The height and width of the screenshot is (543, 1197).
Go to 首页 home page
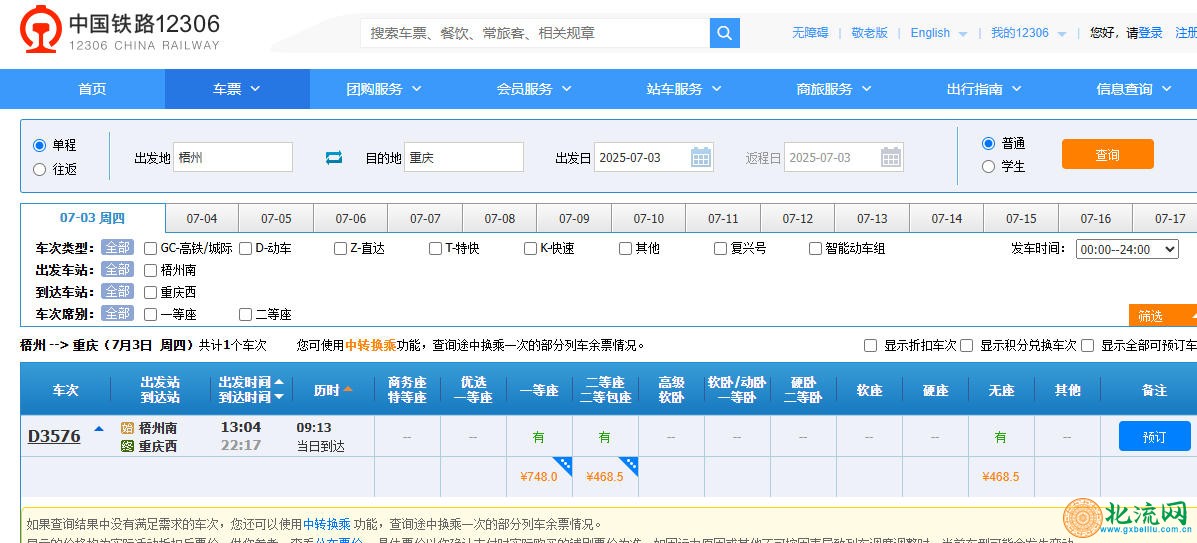(x=92, y=89)
